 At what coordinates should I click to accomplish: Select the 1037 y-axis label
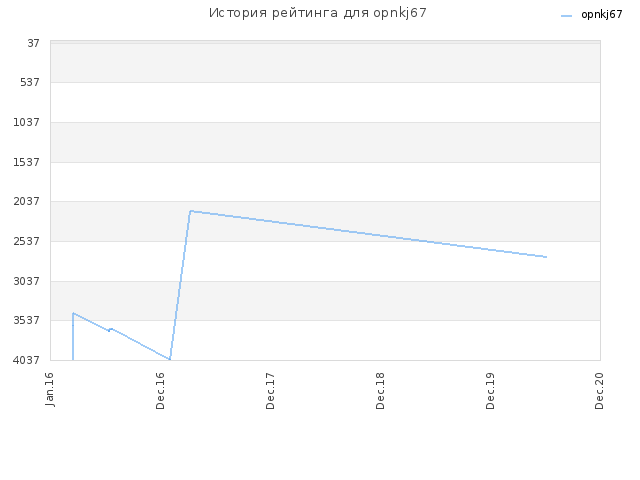coord(27,122)
